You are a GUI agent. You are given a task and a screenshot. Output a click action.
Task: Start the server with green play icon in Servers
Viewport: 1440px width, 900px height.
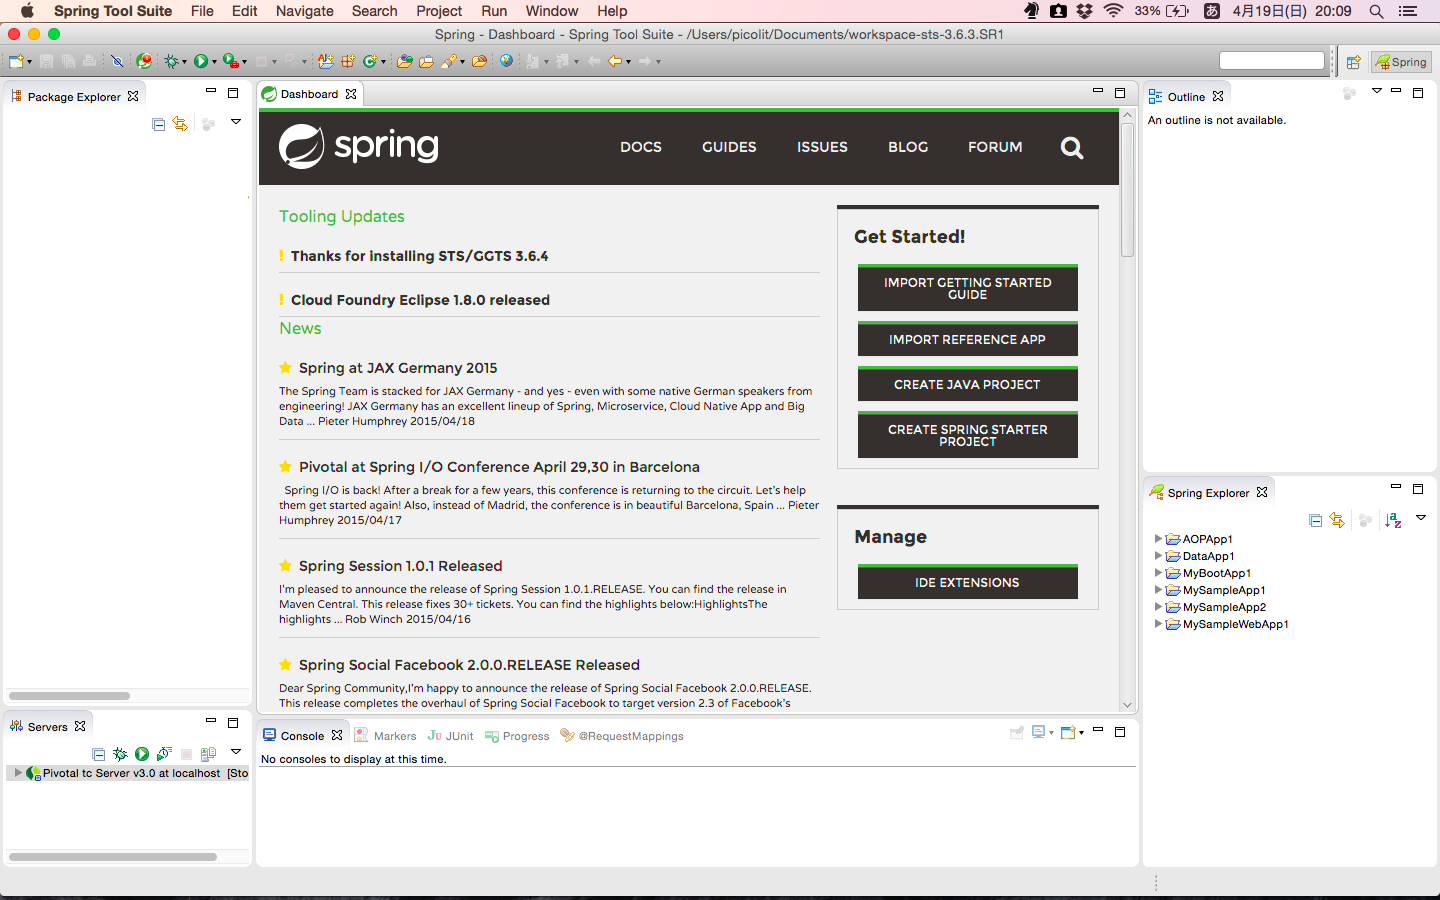[x=142, y=754]
